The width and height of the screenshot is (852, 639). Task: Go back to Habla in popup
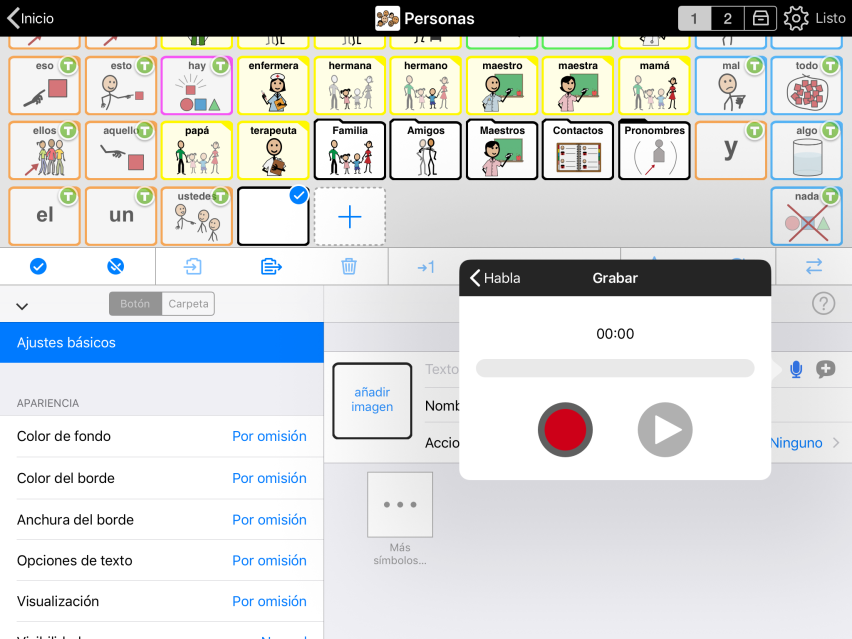494,278
